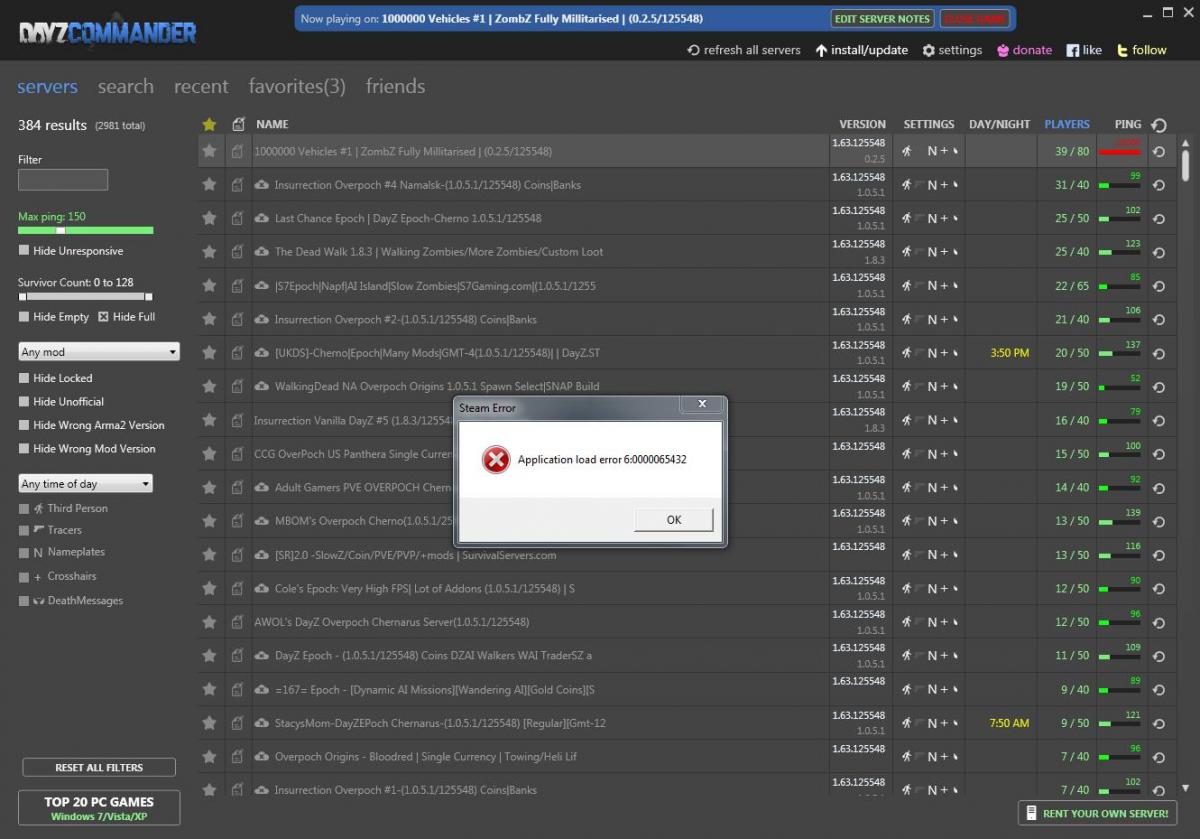
Task: Click the RESET ALL FILTERS button
Action: pos(98,767)
